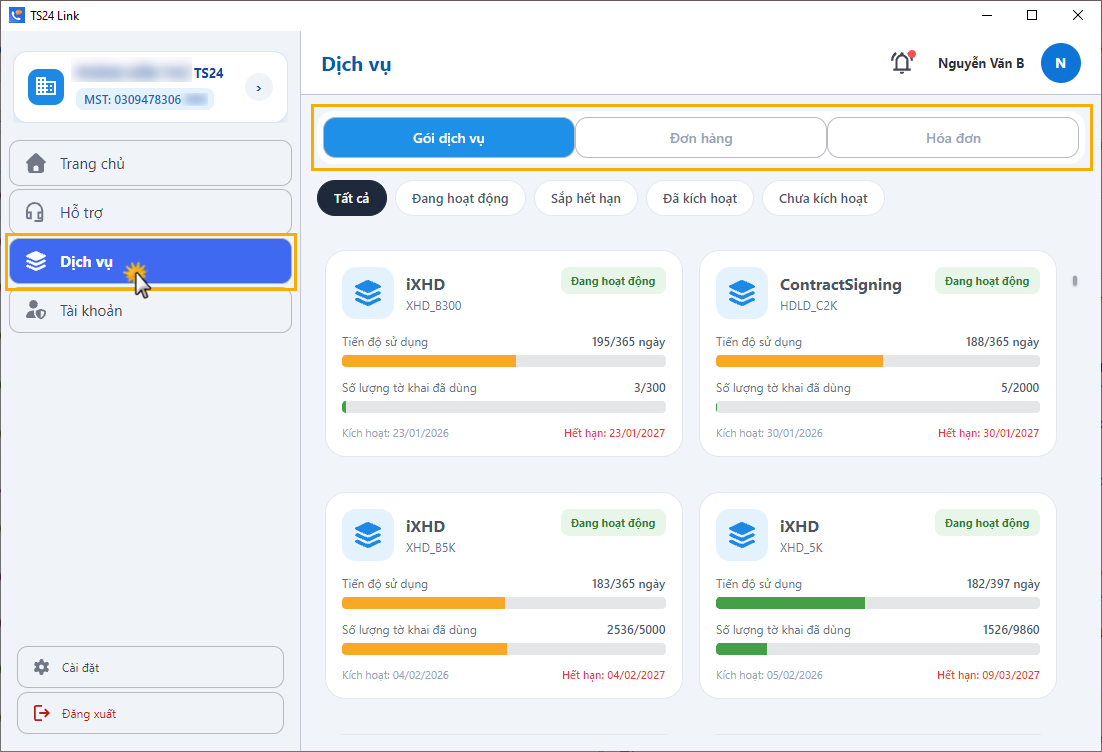Screen dimensions: 1102x752
Task: Switch to Đơn hàng tab
Action: (x=701, y=138)
